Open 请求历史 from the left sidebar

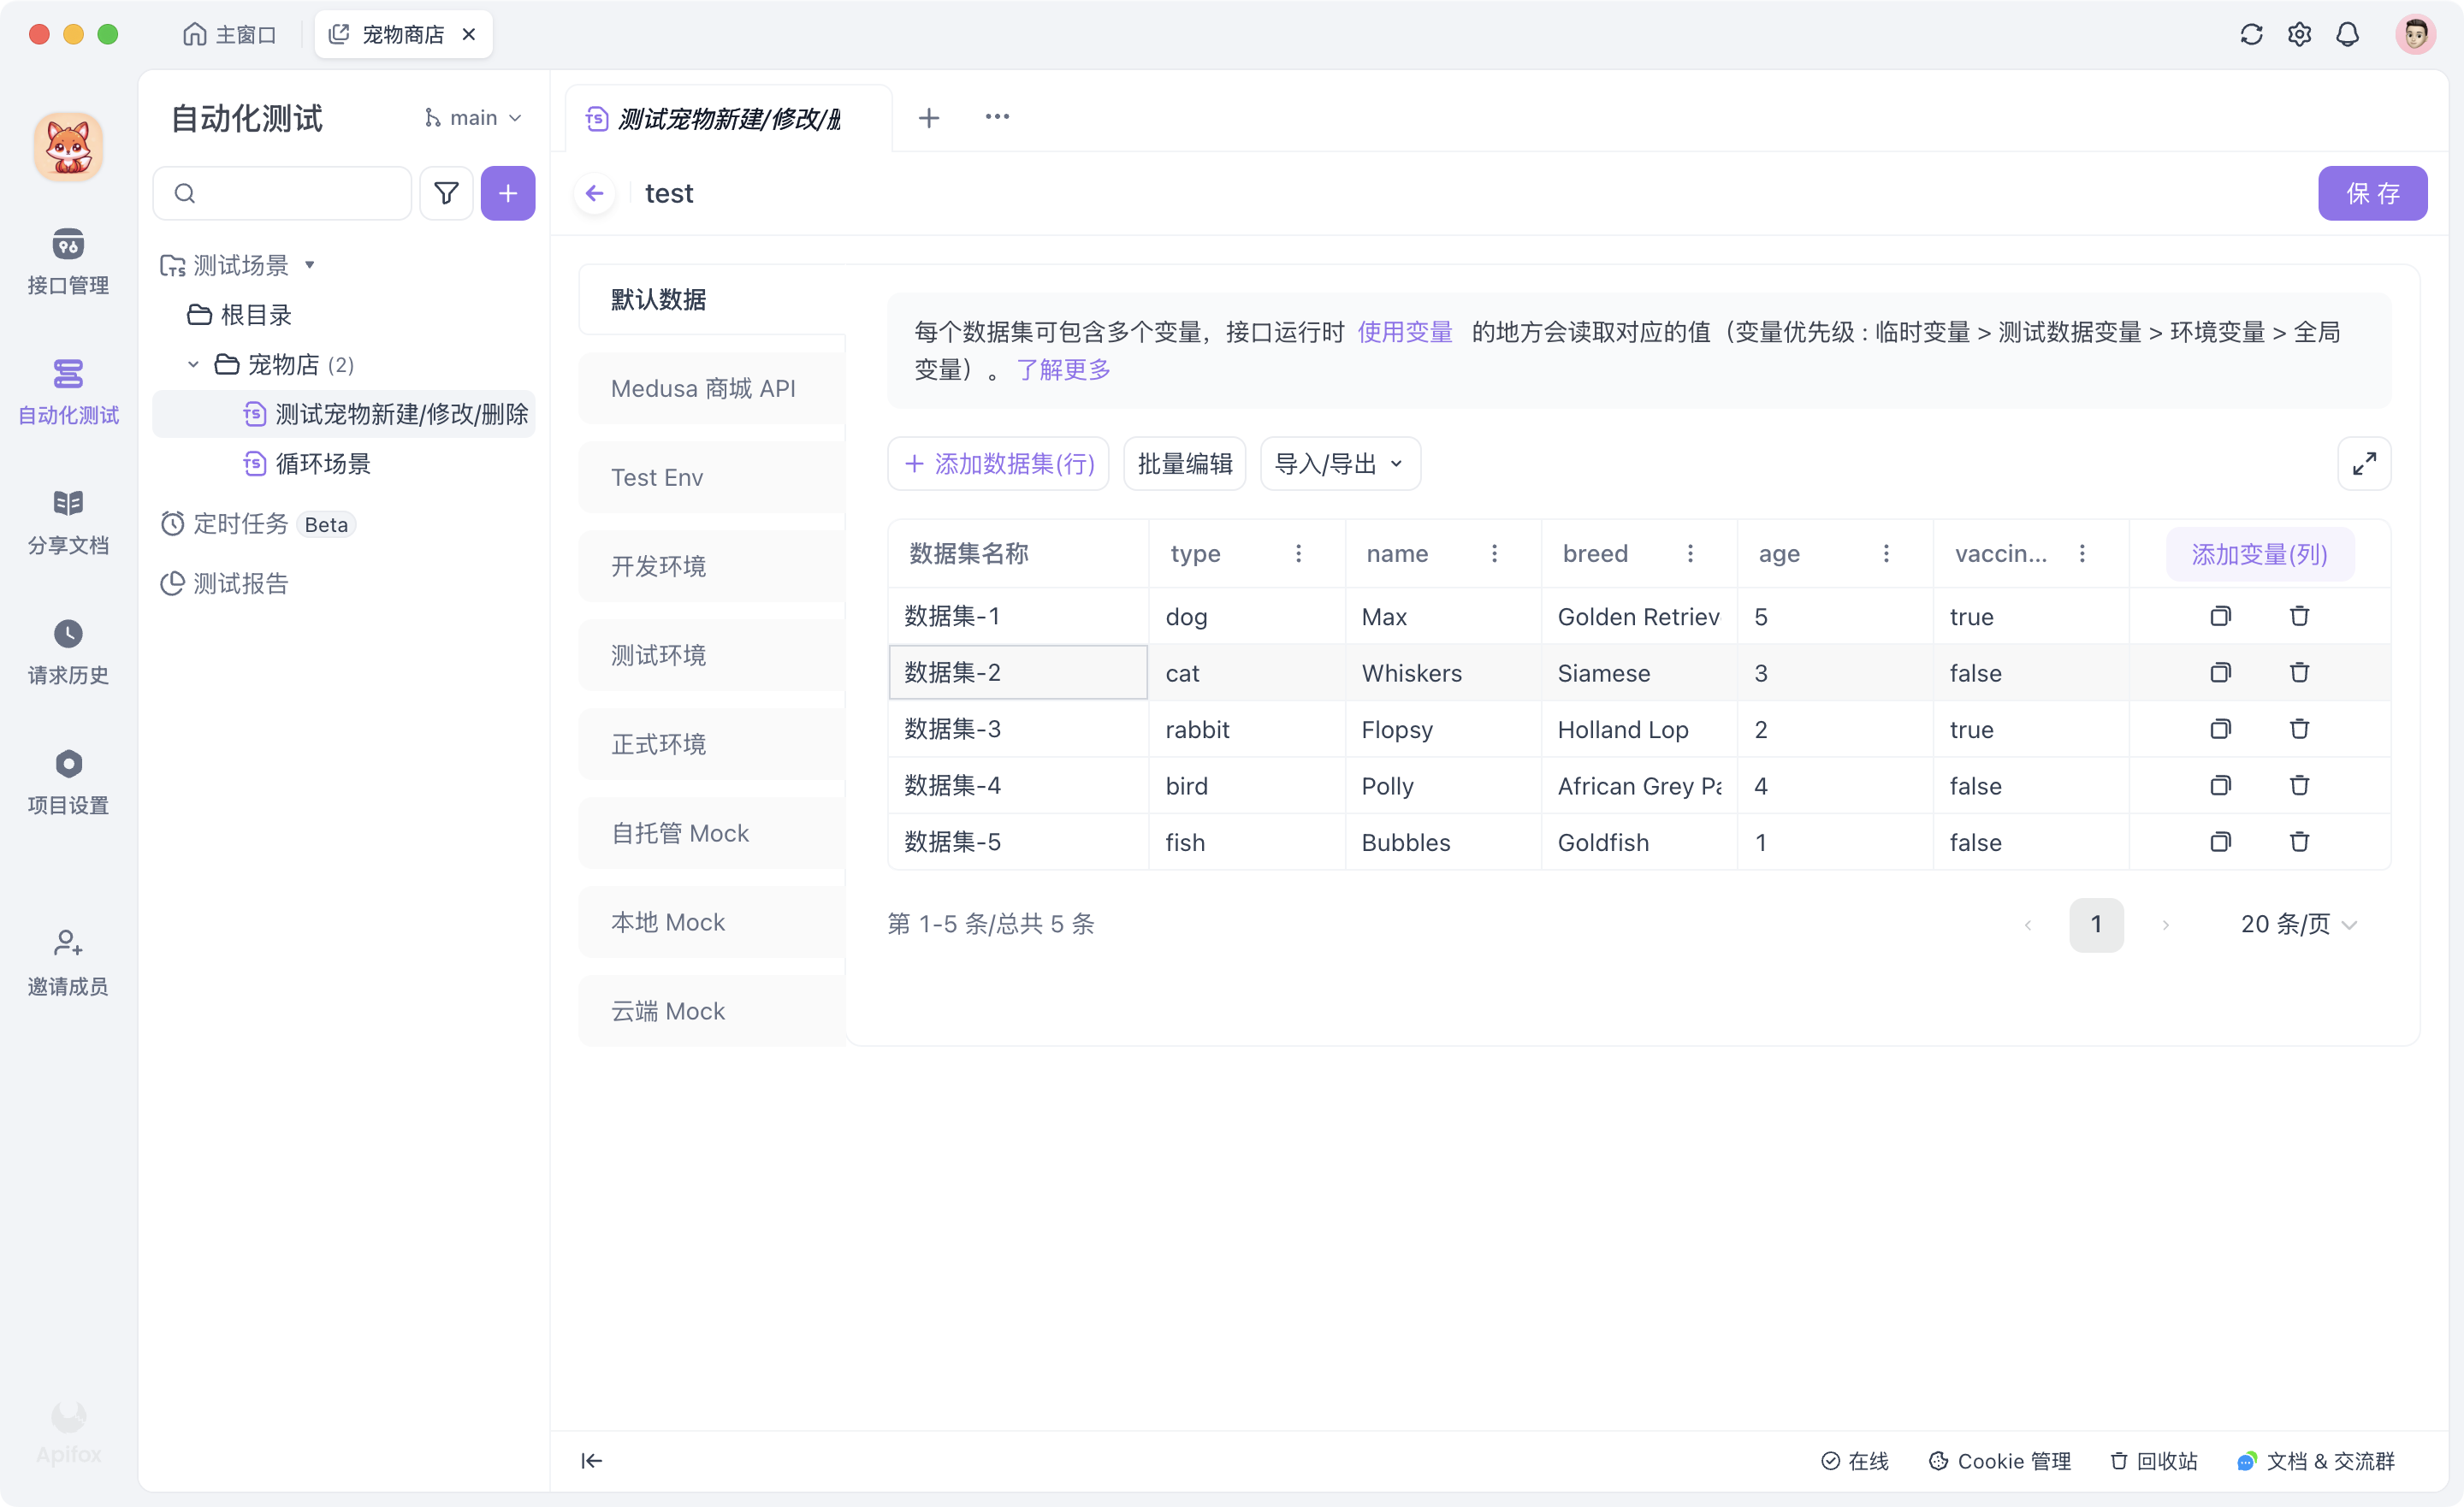(x=67, y=650)
